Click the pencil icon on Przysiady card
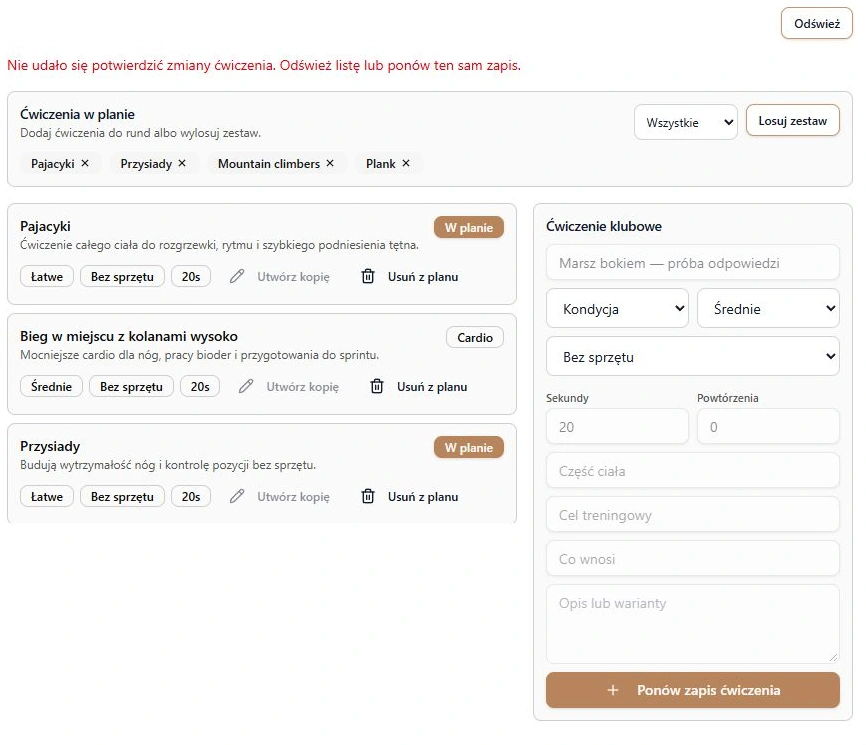 (237, 496)
